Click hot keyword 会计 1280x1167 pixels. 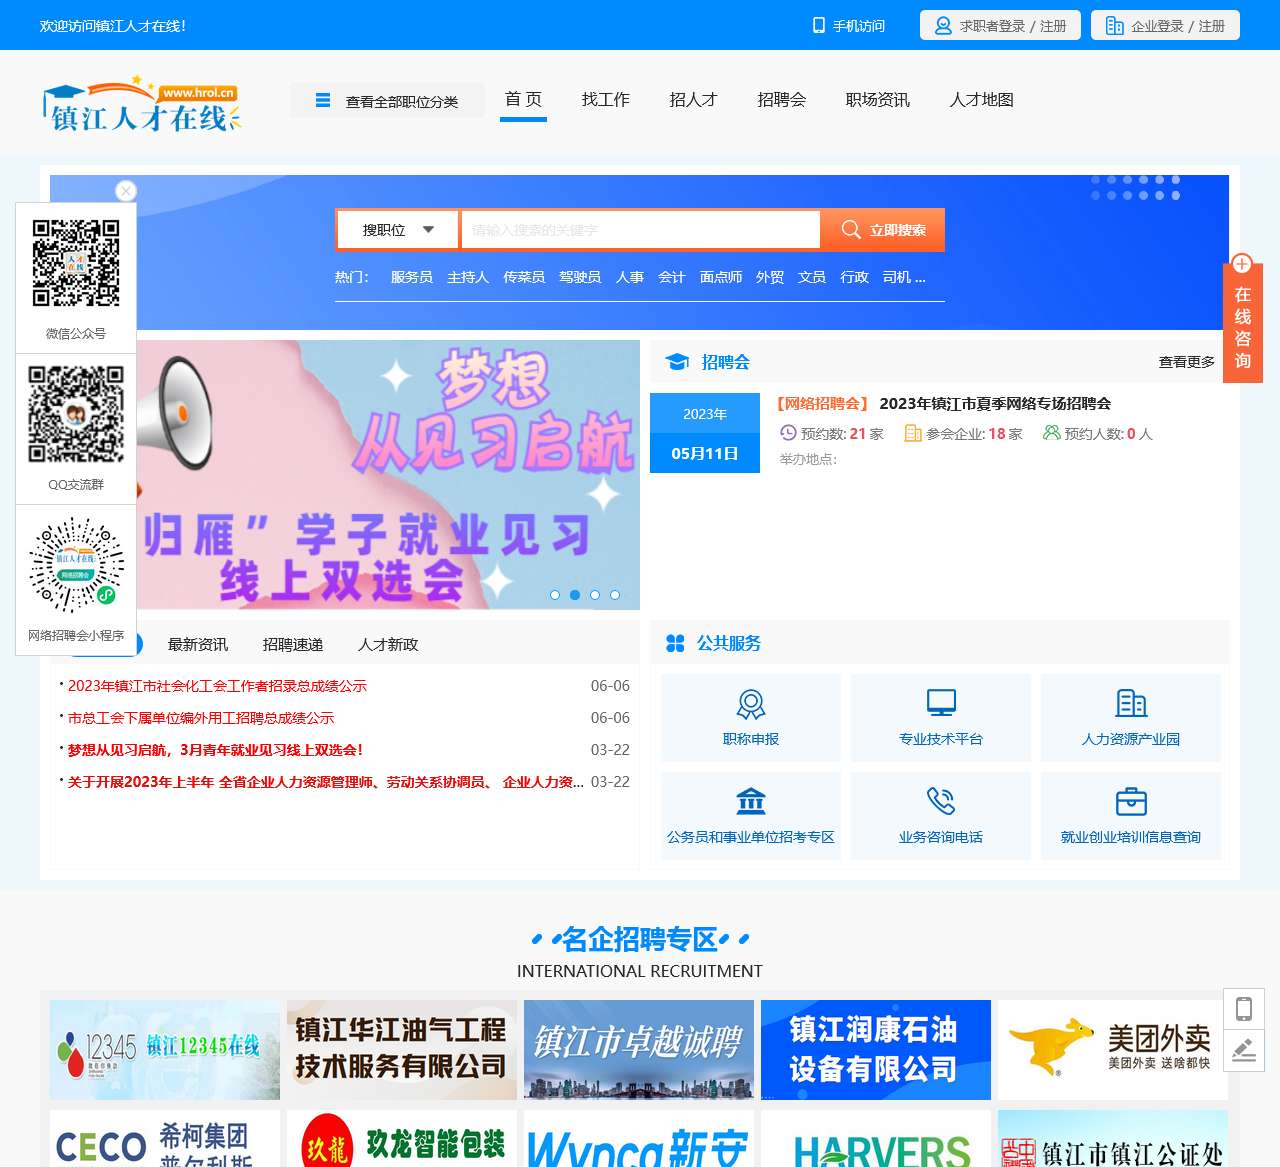[x=672, y=277]
